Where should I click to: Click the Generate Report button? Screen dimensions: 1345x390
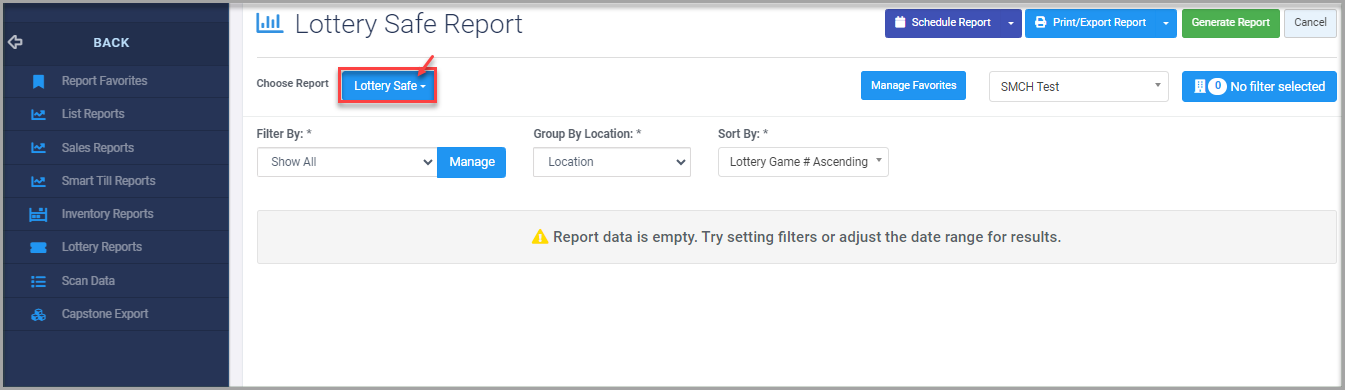pyautogui.click(x=1231, y=23)
